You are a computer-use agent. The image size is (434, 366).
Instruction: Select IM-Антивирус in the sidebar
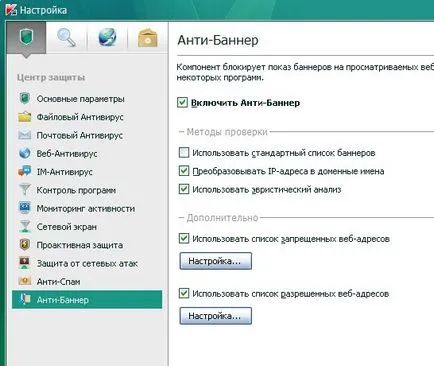point(65,172)
